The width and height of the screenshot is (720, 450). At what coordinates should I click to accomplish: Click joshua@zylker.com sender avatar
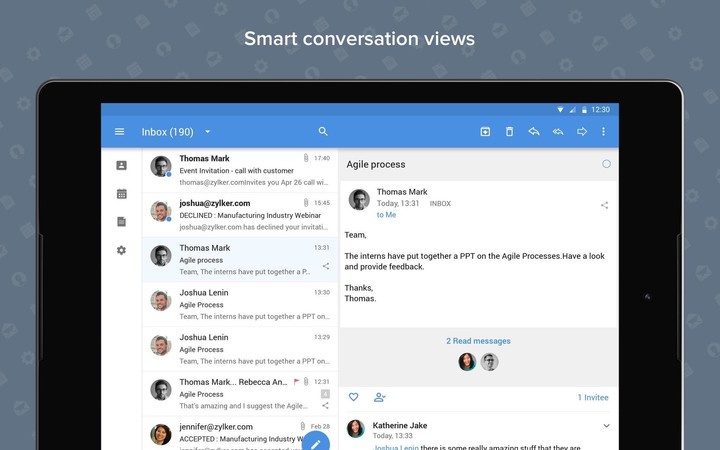click(161, 211)
